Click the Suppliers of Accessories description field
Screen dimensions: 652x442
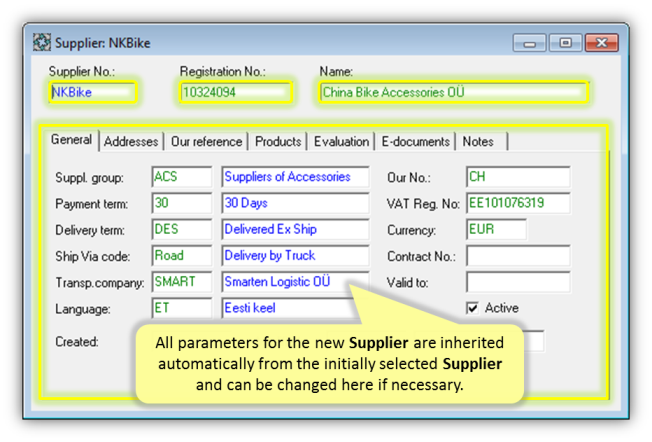[295, 177]
